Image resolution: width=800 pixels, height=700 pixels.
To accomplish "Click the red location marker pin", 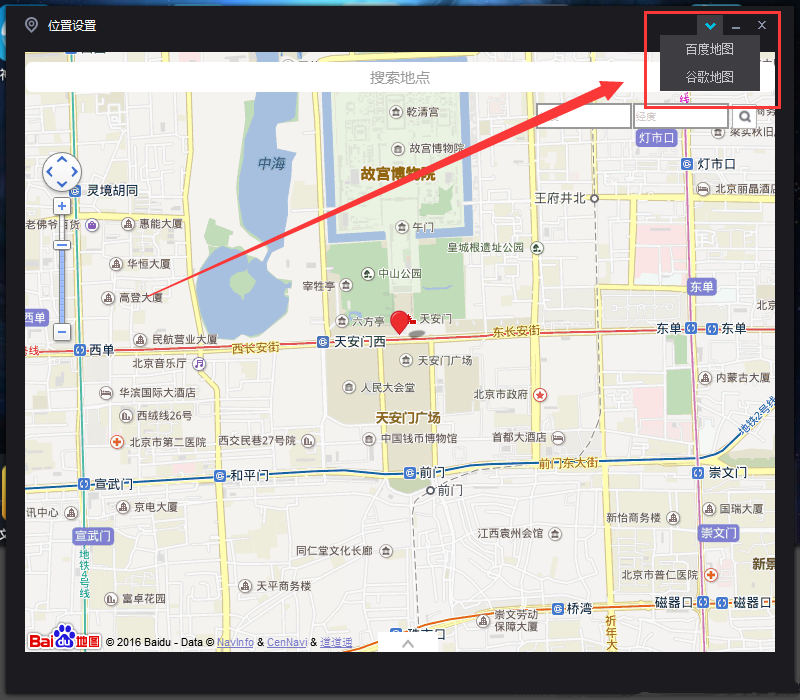I will coord(399,322).
